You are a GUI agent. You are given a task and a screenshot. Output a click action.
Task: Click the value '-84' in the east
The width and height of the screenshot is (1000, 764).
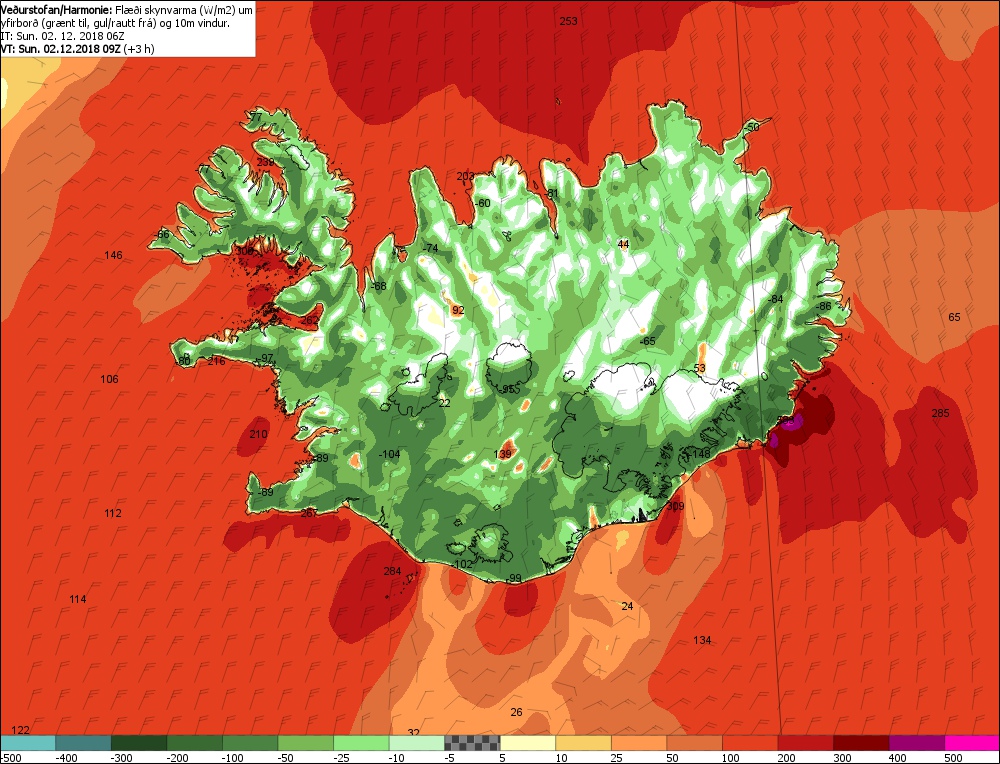pyautogui.click(x=776, y=299)
